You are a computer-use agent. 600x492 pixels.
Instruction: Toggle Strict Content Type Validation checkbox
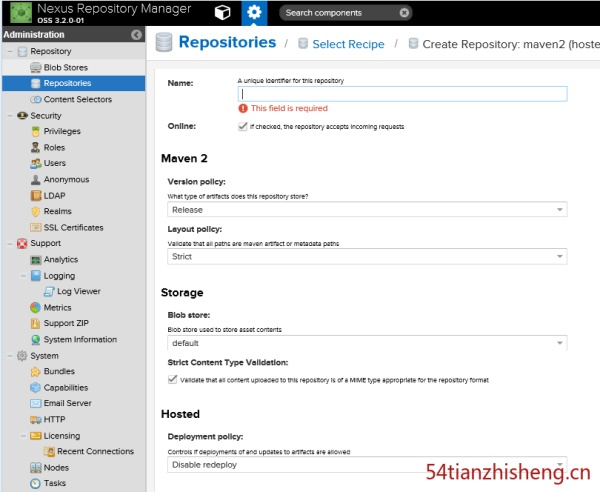[172, 380]
